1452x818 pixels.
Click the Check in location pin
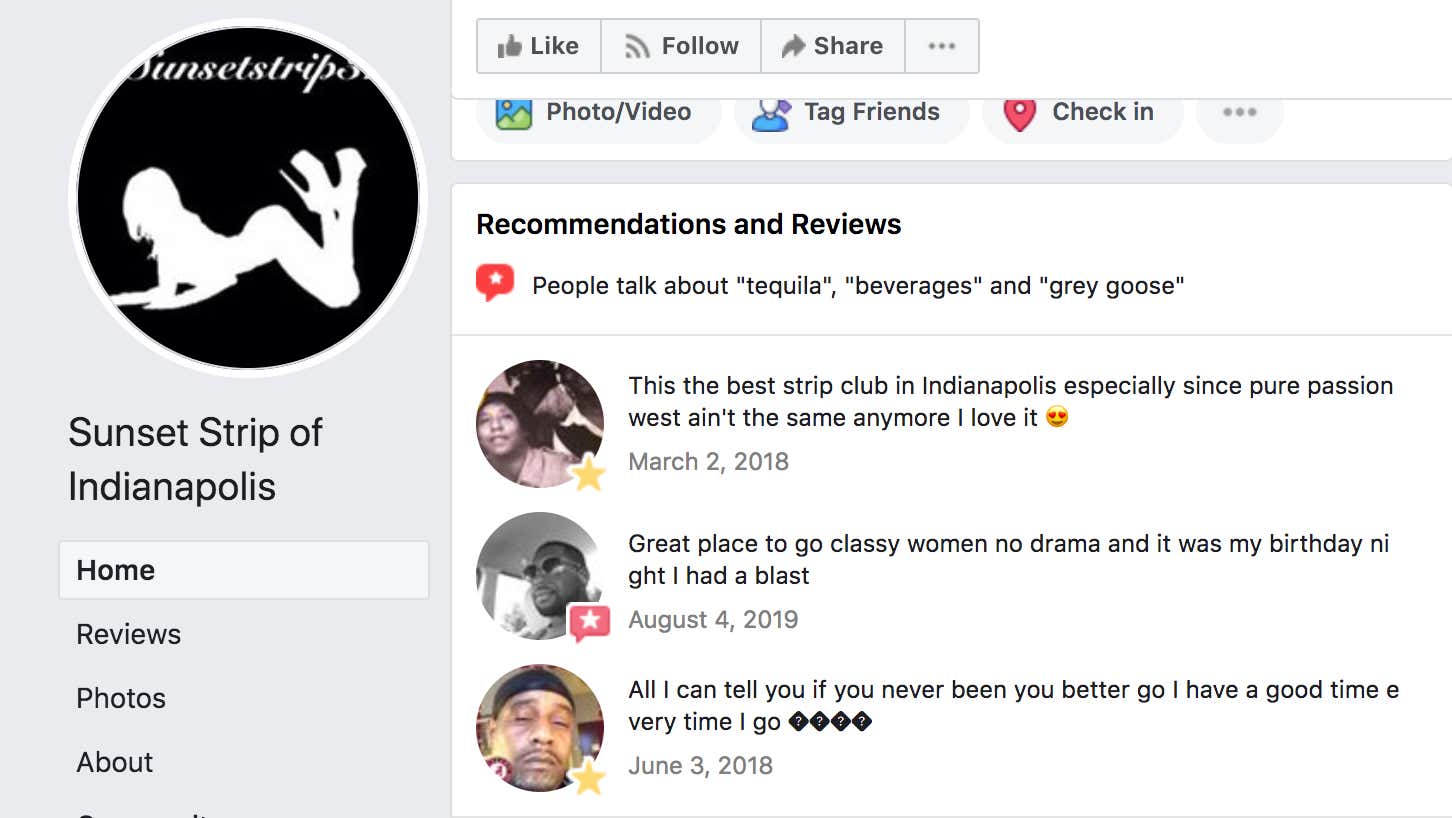point(1019,114)
